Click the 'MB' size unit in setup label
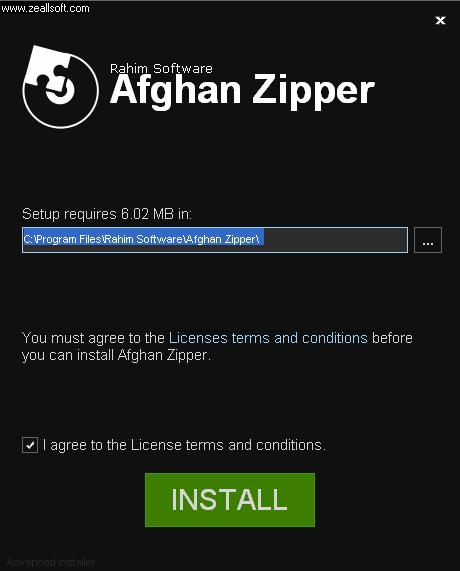 point(163,214)
